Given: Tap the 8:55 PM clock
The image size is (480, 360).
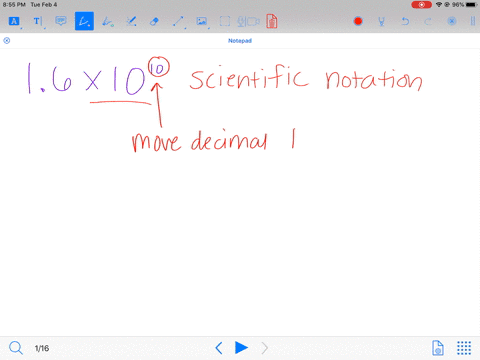Looking at the screenshot, I should [14, 5].
